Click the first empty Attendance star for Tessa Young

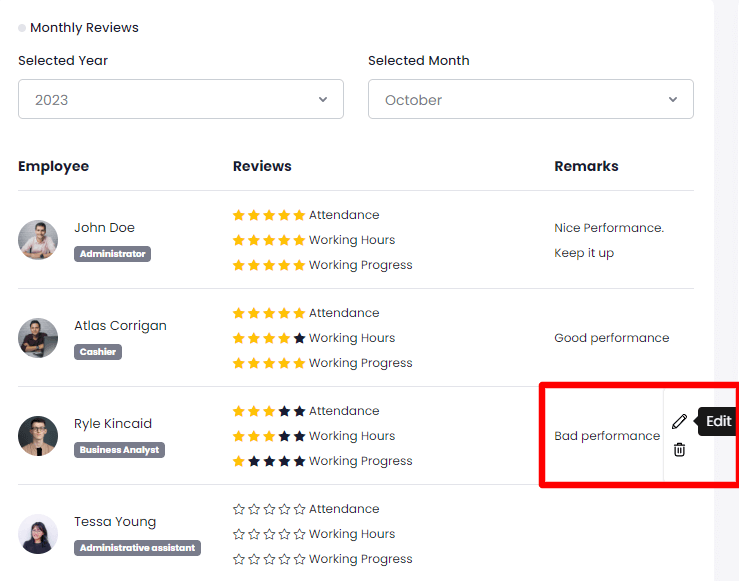tap(239, 509)
